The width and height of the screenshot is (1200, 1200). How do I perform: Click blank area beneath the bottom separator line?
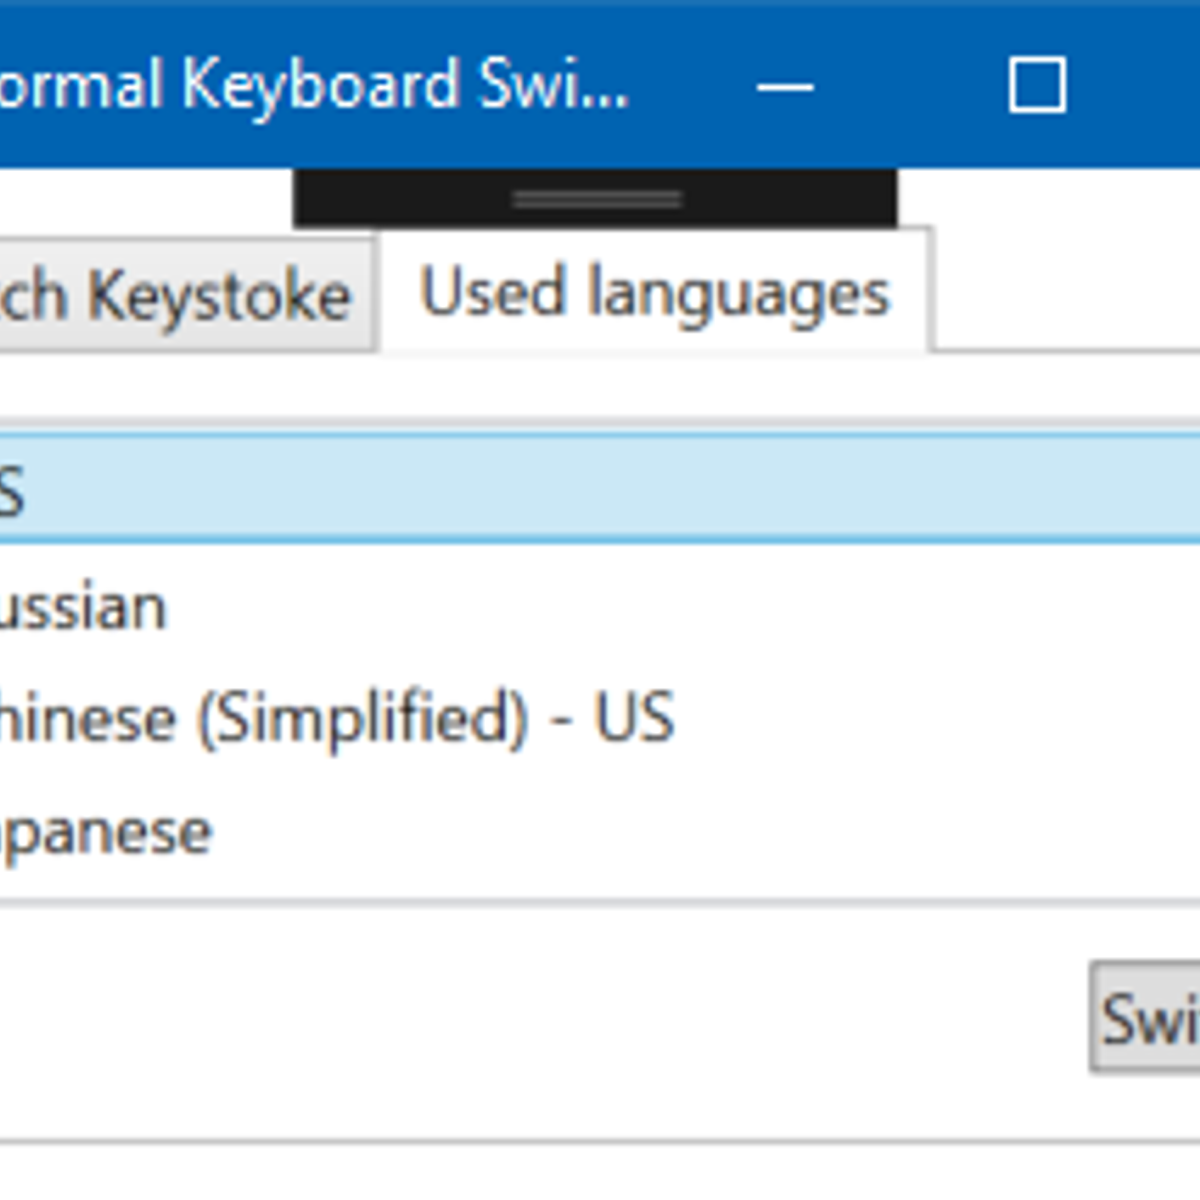tap(600, 1172)
